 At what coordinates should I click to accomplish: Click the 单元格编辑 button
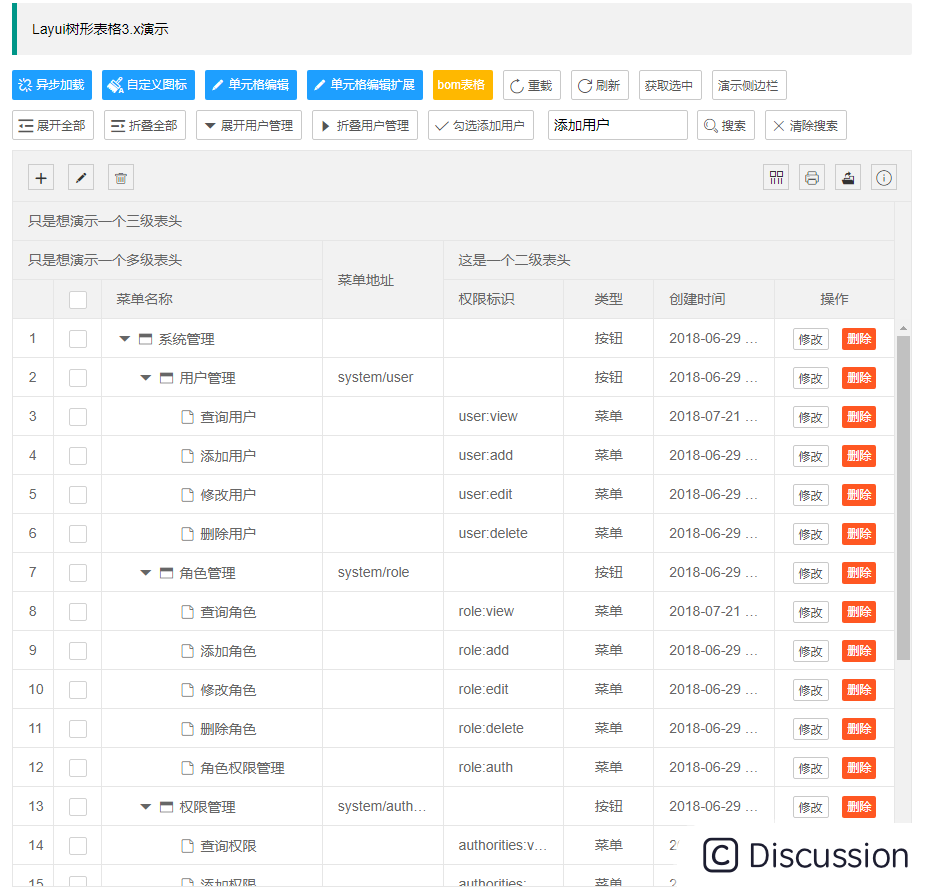(251, 85)
